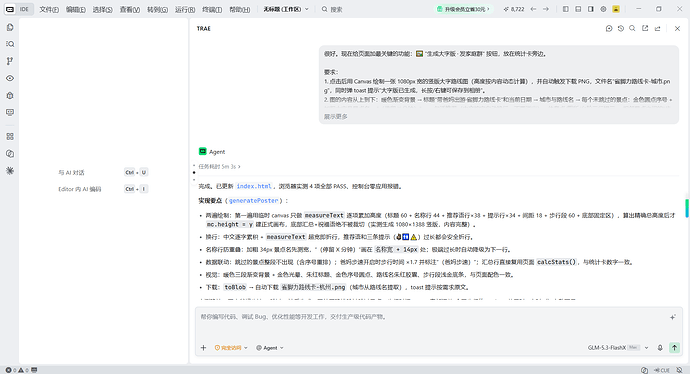Screen dimensions: 690x374
Task: Click the 8,722 credits indicator
Action: pyautogui.click(x=514, y=9)
